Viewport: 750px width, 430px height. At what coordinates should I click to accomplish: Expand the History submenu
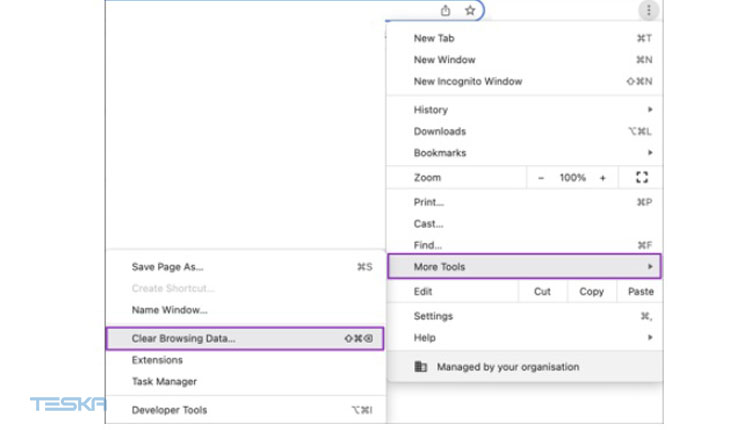tap(431, 110)
